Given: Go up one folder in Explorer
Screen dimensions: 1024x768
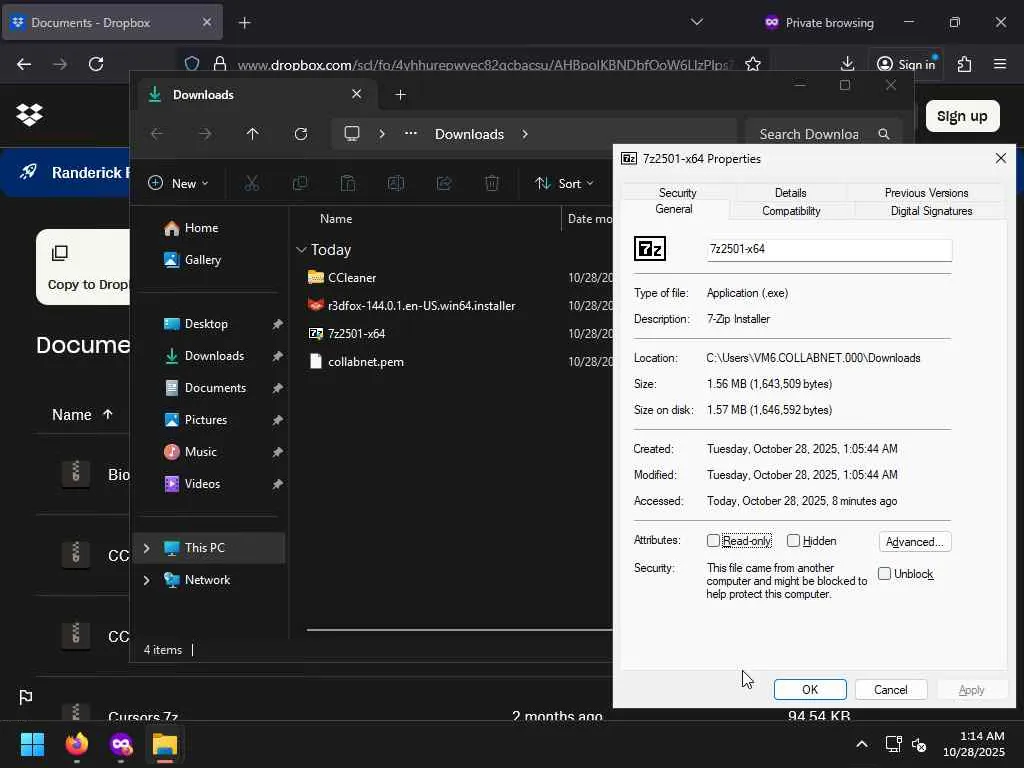Looking at the screenshot, I should 253,134.
